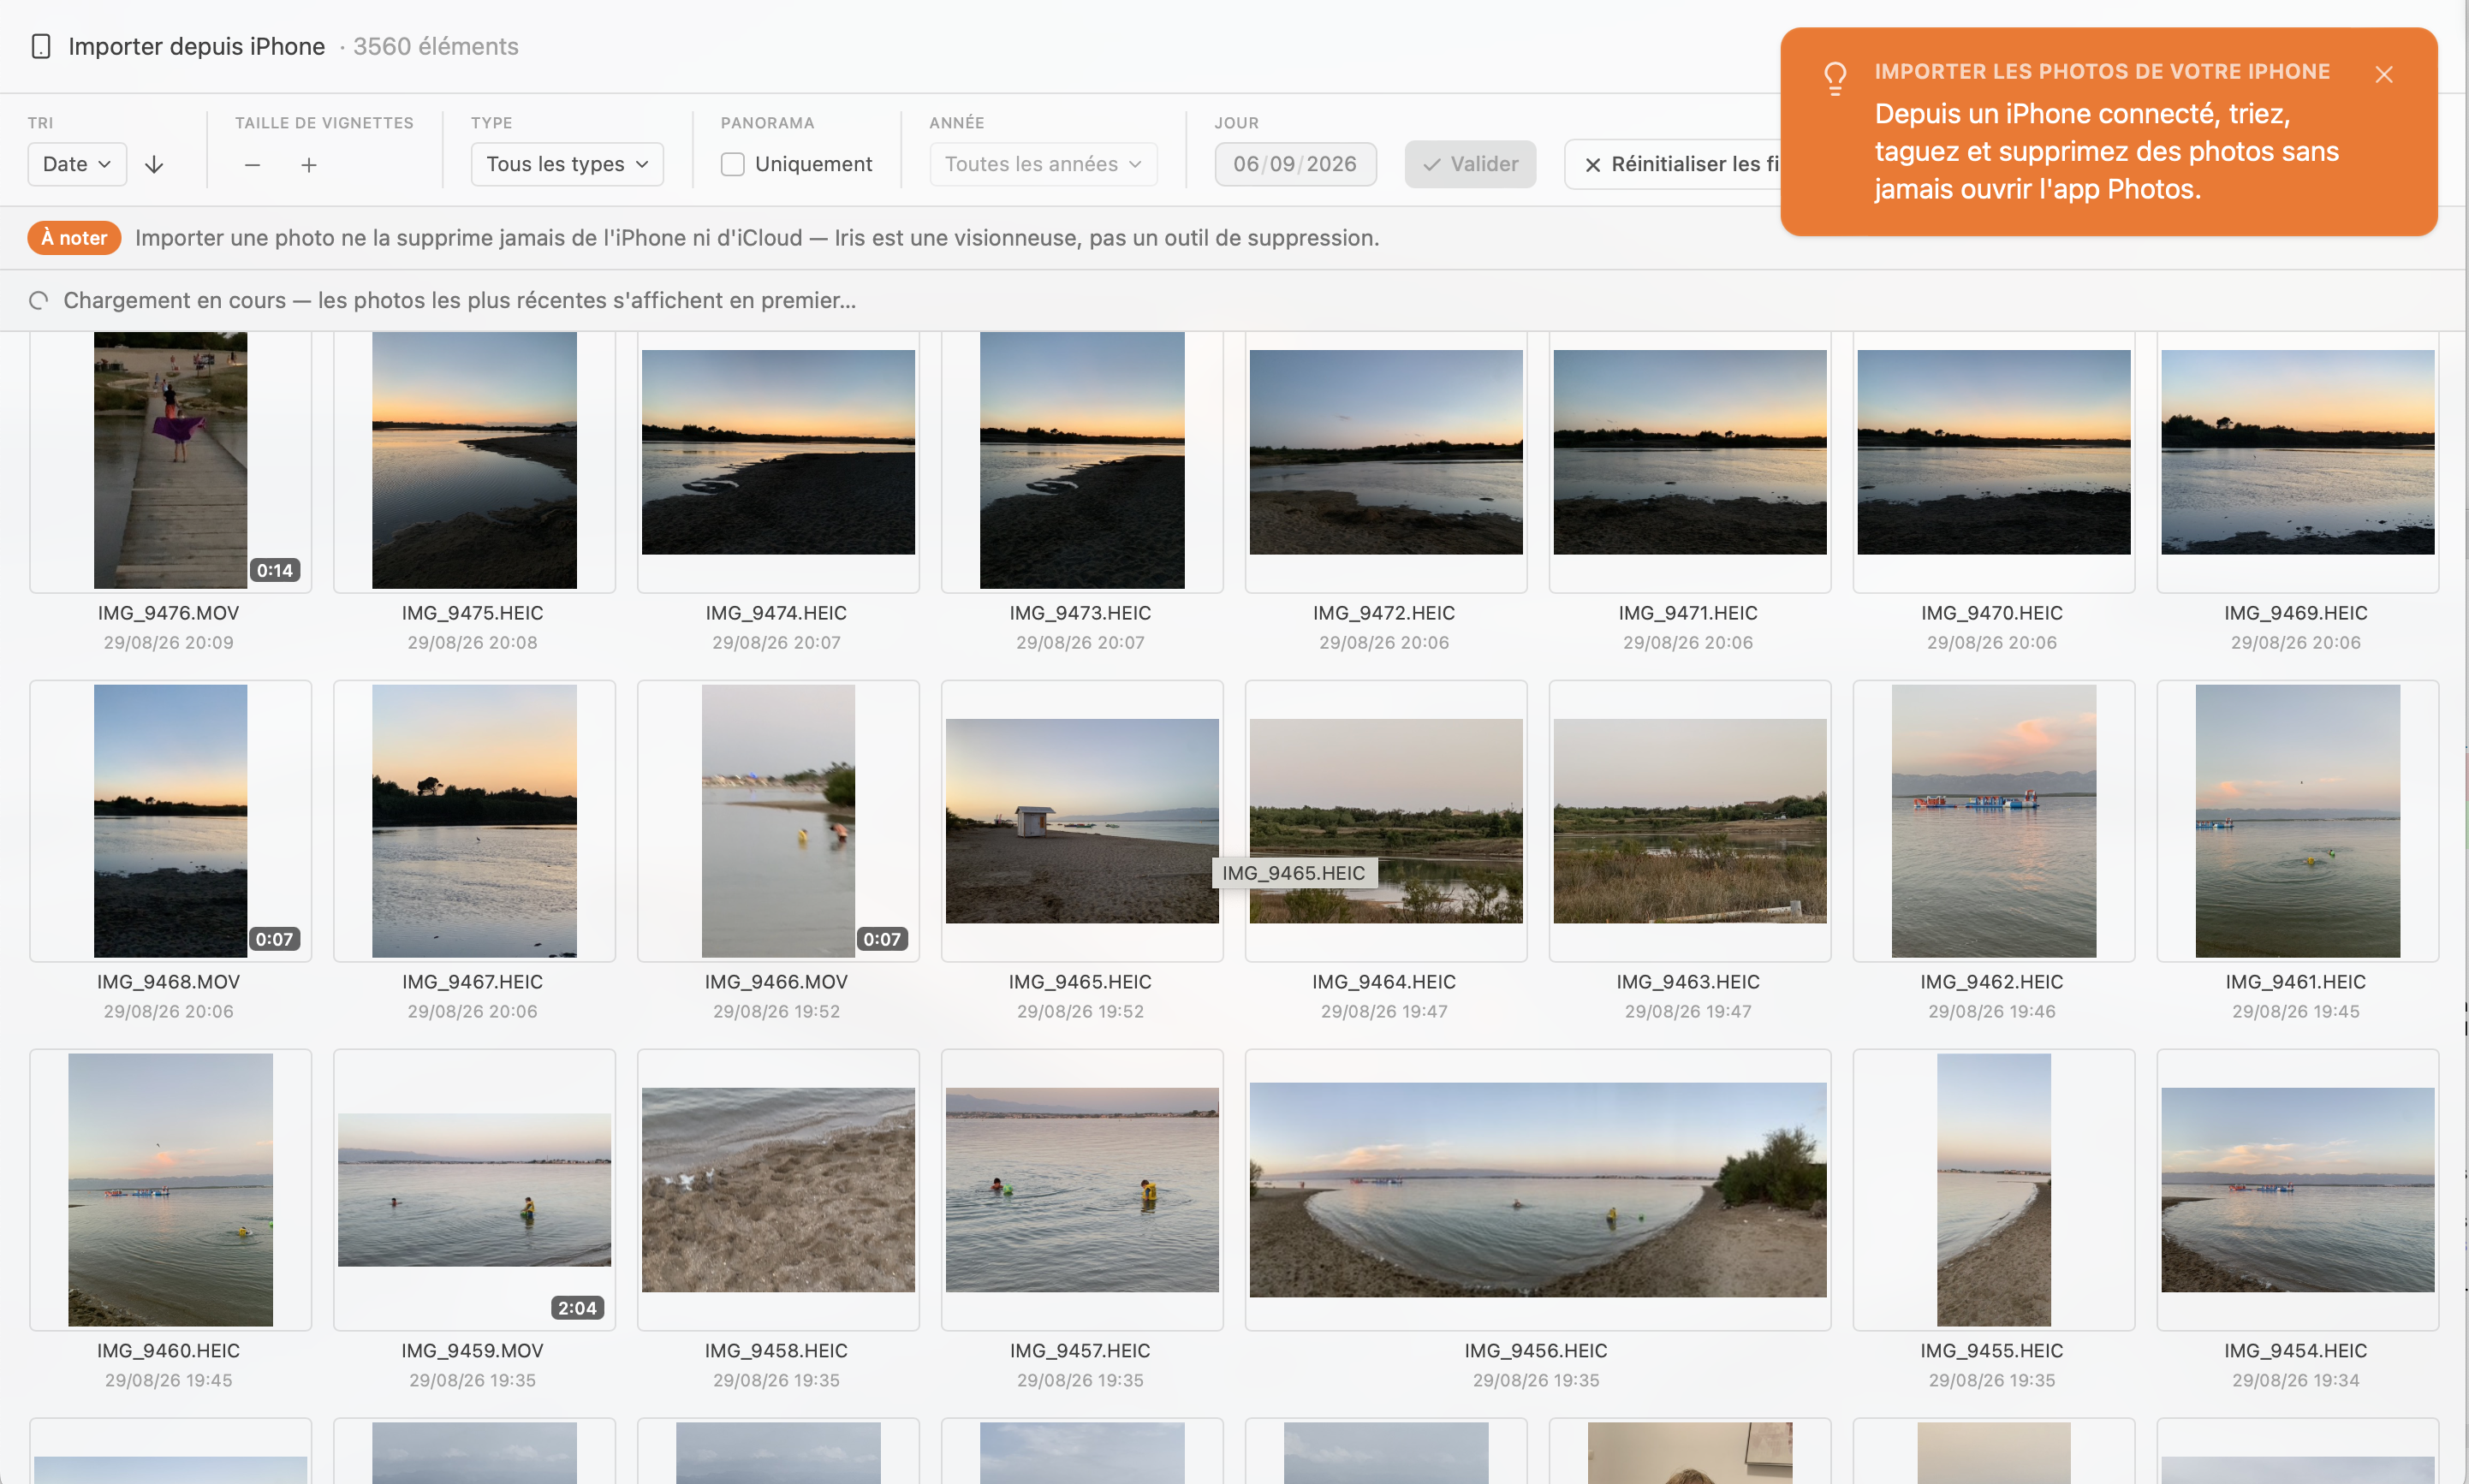Viewport: 2469px width, 1484px height.
Task: Click the file name IMG_9468.MOV
Action: pos(169,982)
